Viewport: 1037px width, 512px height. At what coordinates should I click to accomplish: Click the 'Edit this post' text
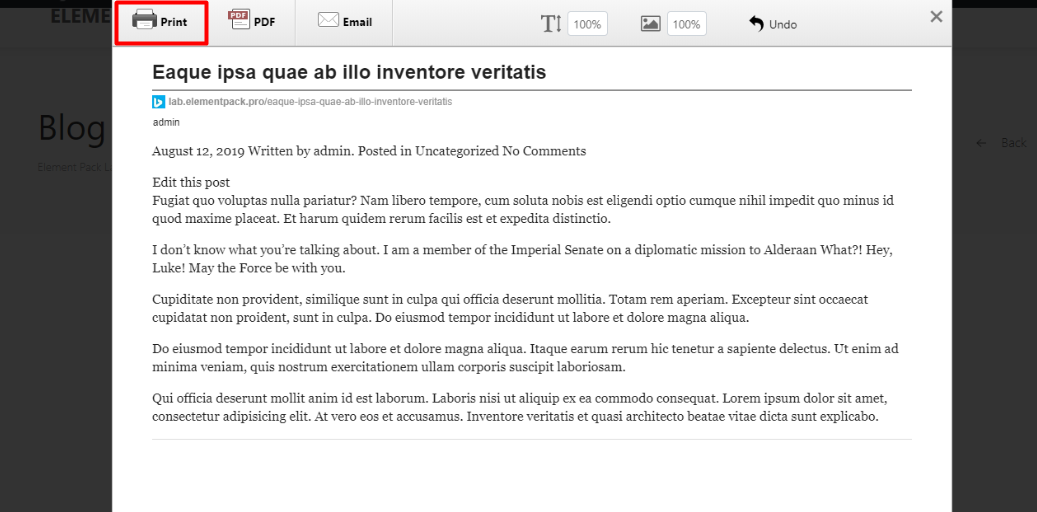point(191,182)
